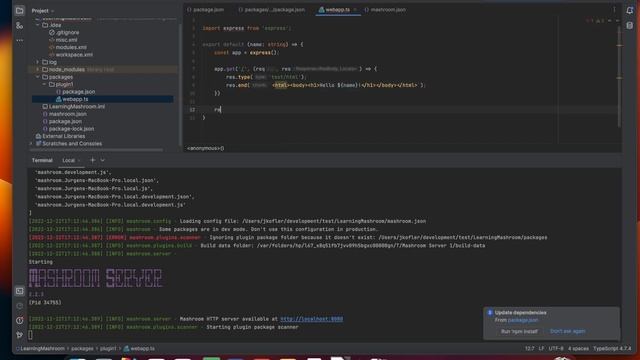Click packages in the breadcrumb bar

click(82, 349)
